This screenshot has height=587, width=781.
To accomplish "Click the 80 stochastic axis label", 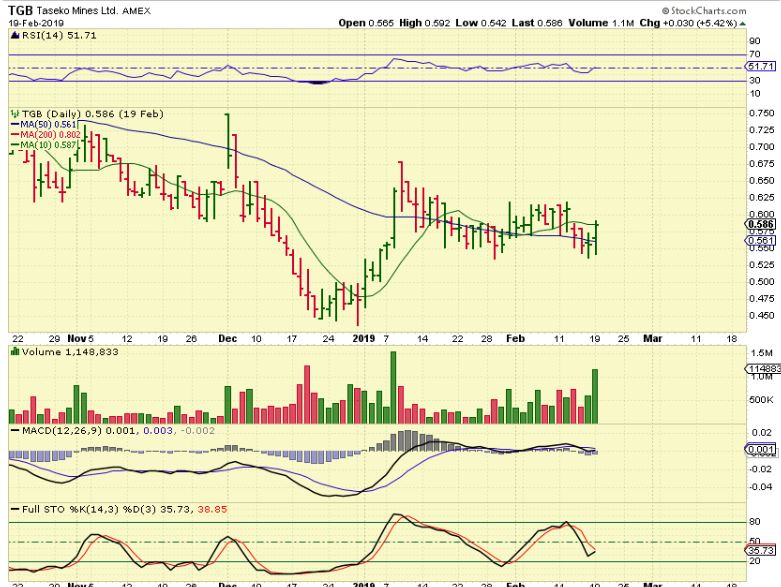I will coord(755,522).
